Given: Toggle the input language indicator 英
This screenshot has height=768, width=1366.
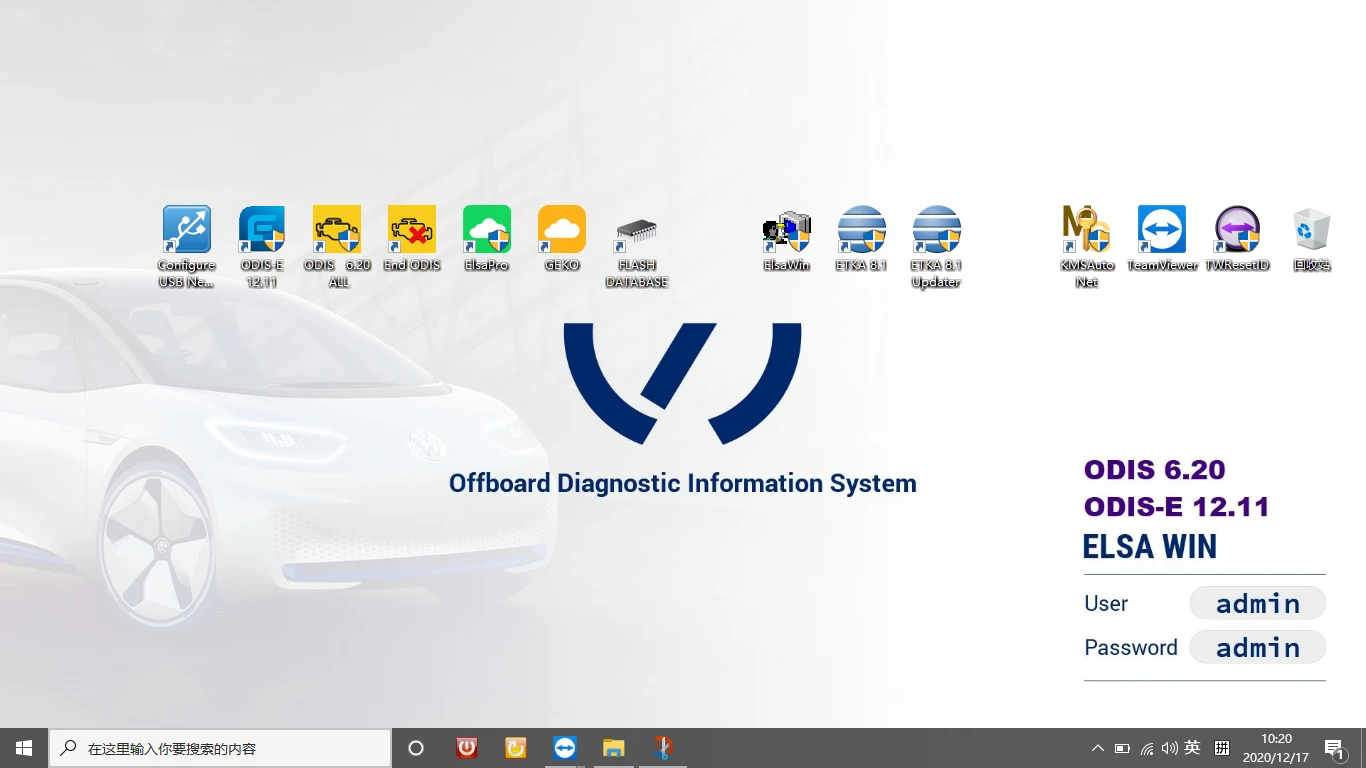Looking at the screenshot, I should tap(1192, 748).
